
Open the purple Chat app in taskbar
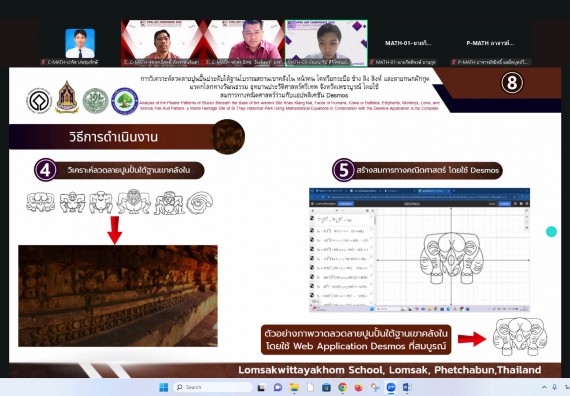278,388
